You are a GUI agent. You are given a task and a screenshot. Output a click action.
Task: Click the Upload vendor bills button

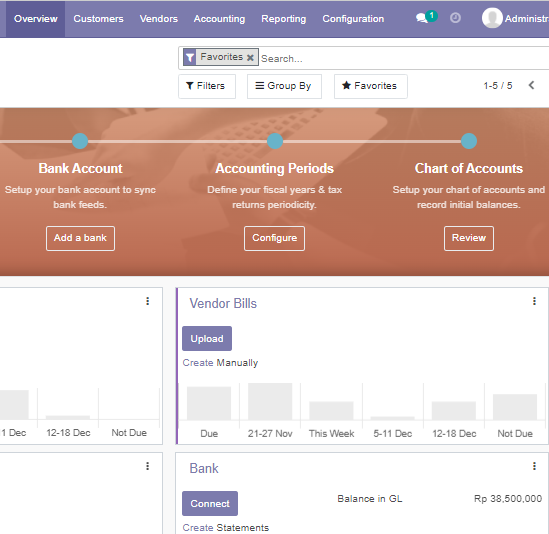pyautogui.click(x=207, y=339)
